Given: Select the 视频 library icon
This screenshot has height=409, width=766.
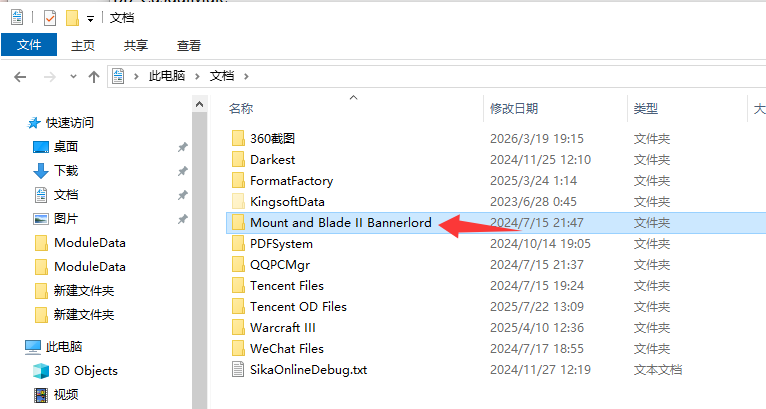Looking at the screenshot, I should tap(41, 395).
